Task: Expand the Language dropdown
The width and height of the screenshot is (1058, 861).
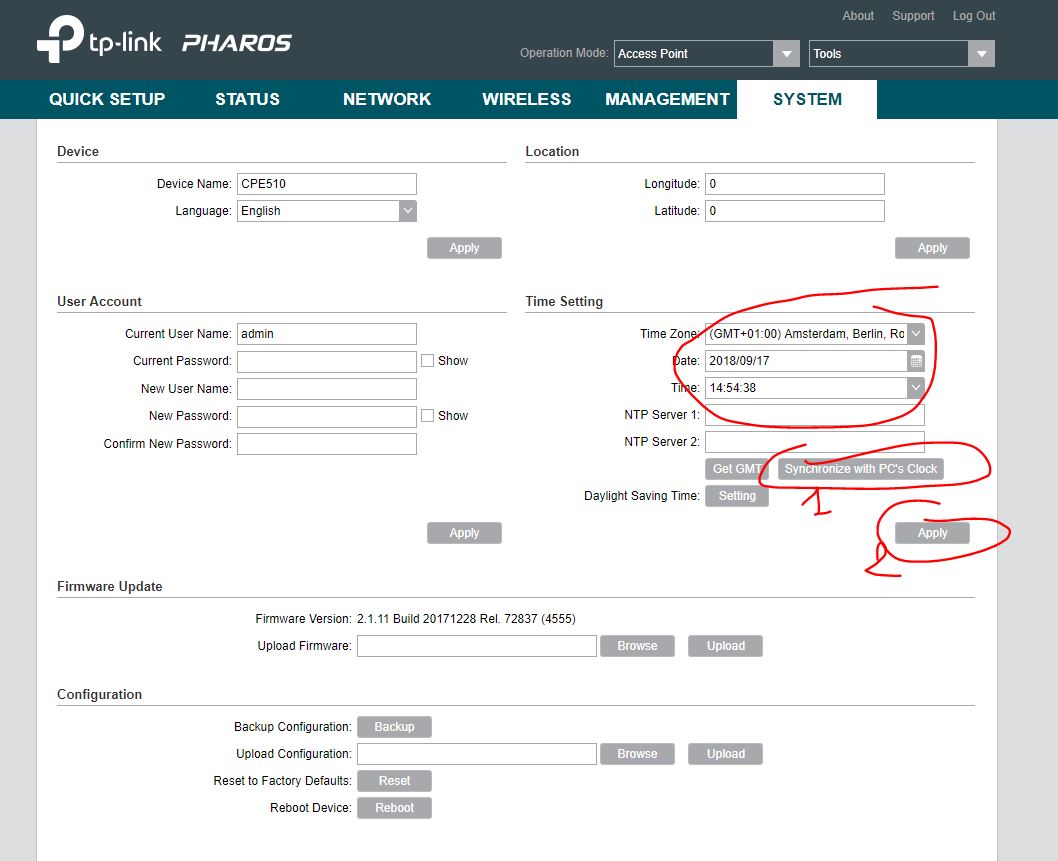Action: (407, 211)
